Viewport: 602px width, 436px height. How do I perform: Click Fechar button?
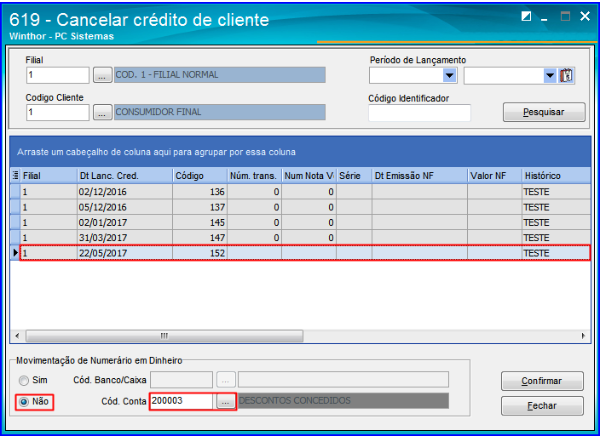(x=542, y=406)
